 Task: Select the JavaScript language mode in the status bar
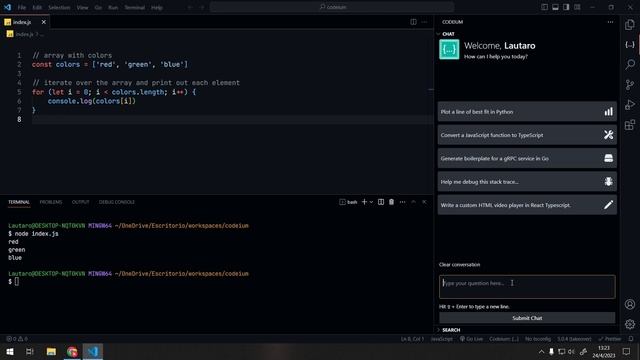tap(441, 339)
